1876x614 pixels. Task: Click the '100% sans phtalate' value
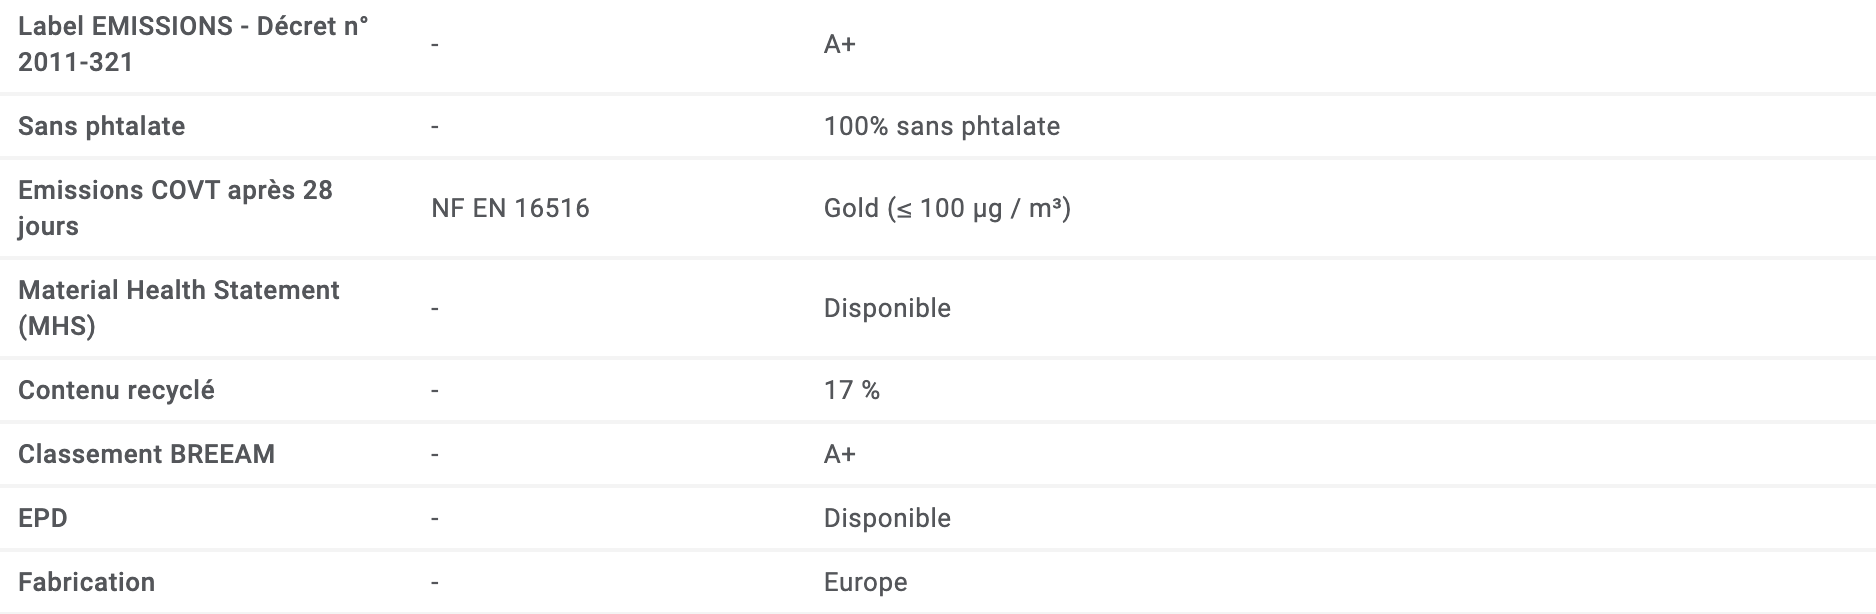[x=941, y=126]
